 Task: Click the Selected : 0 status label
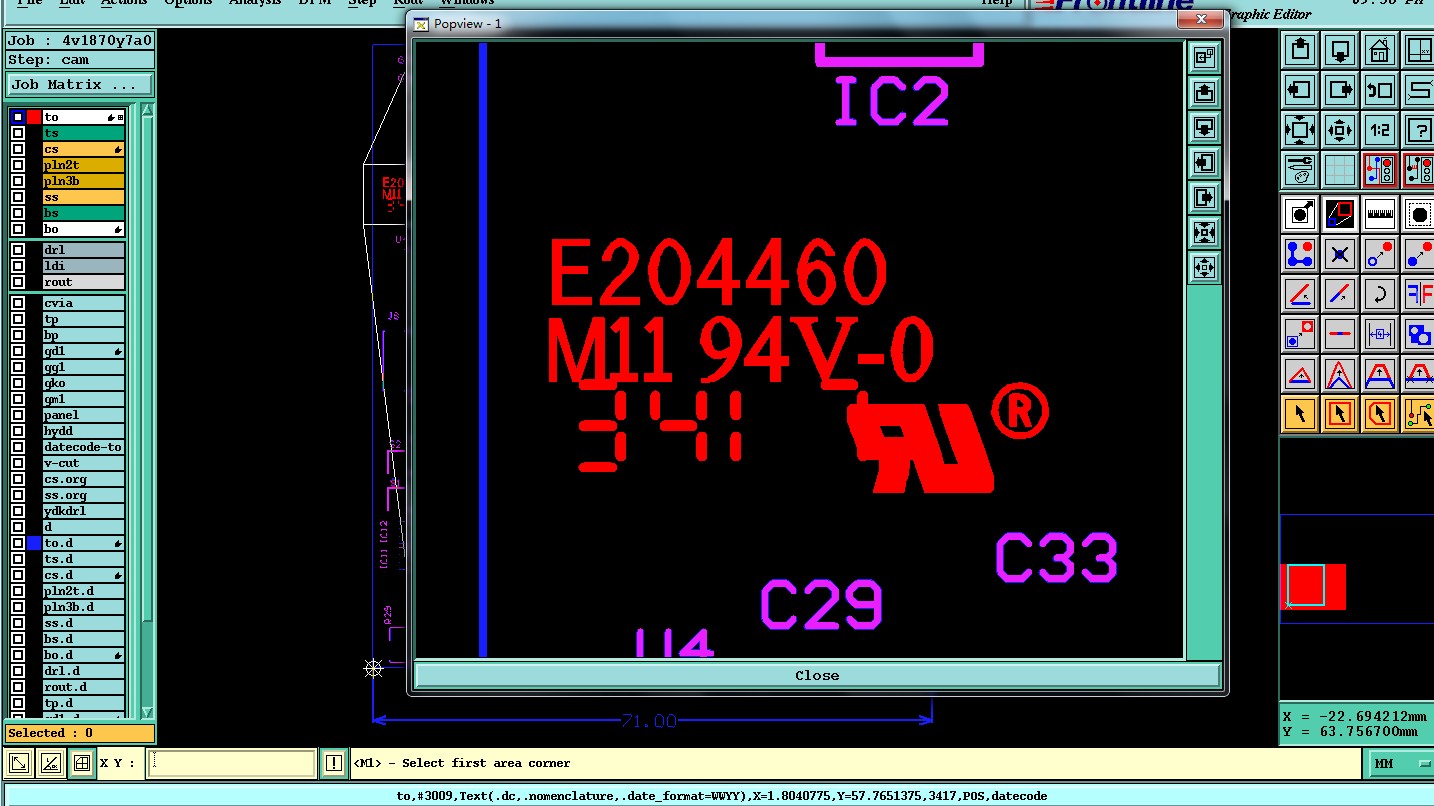pos(80,733)
